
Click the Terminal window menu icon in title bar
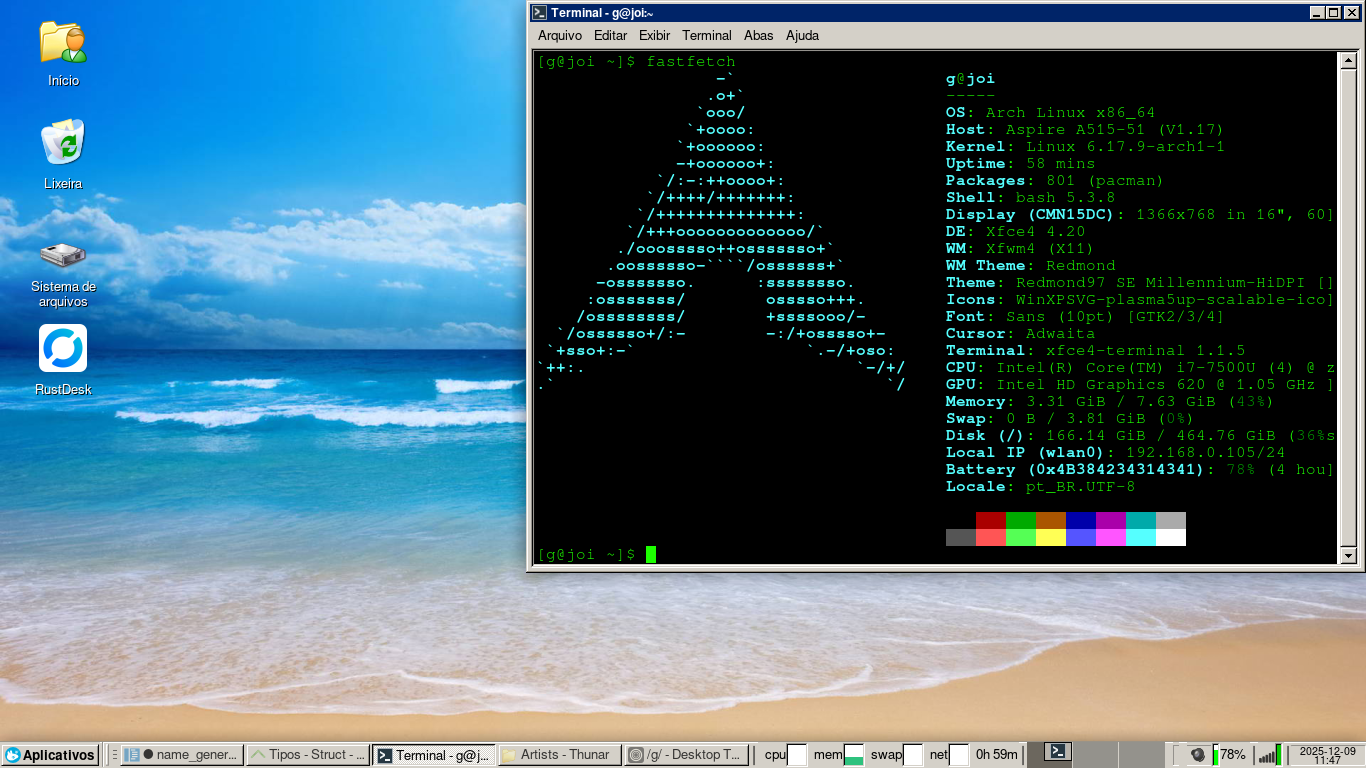pos(539,13)
